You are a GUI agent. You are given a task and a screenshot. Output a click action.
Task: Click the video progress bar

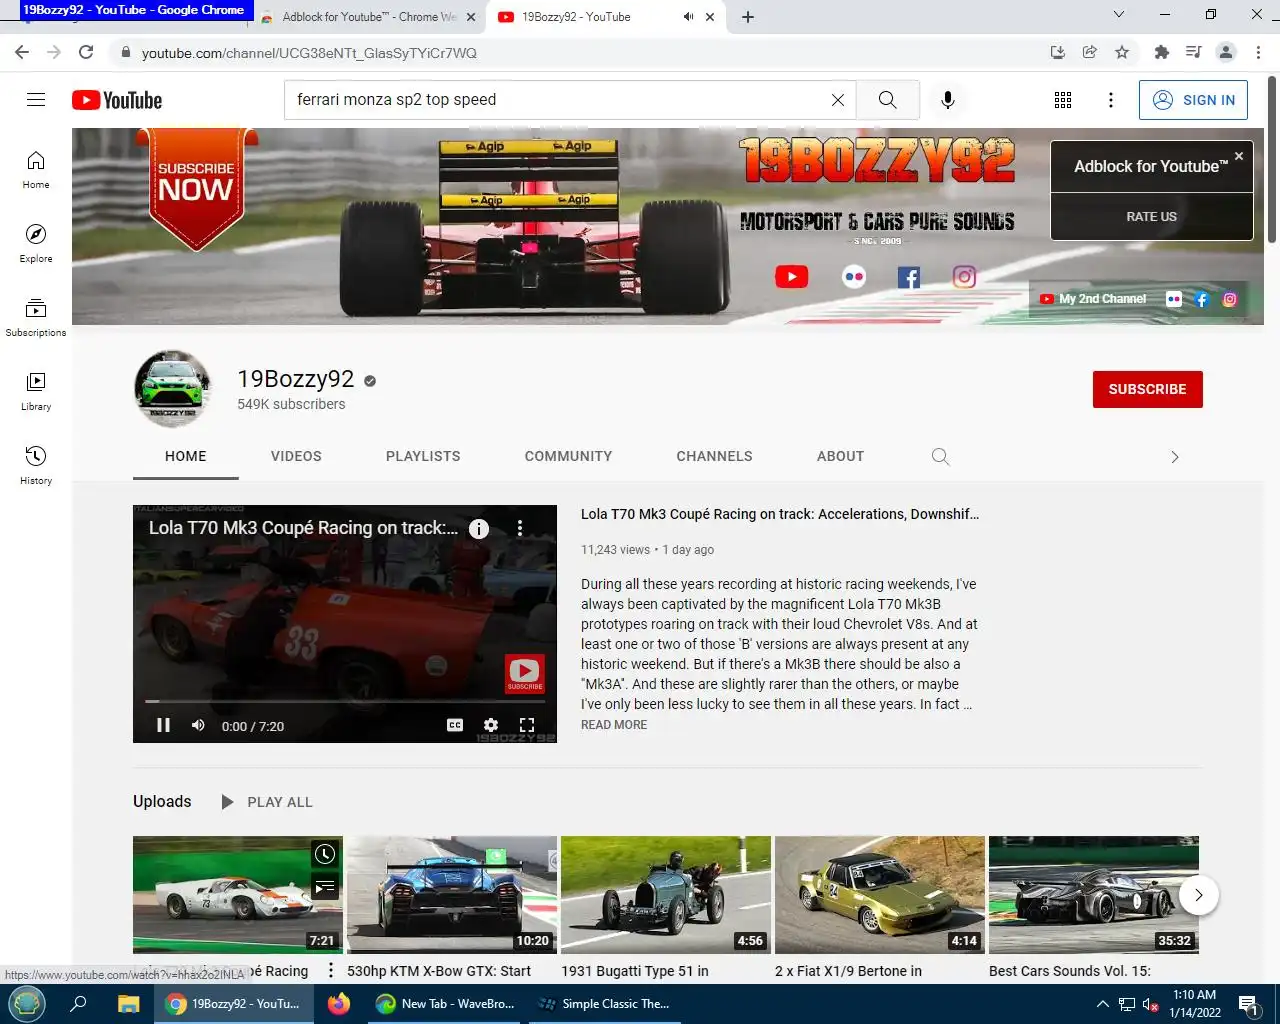[345, 701]
